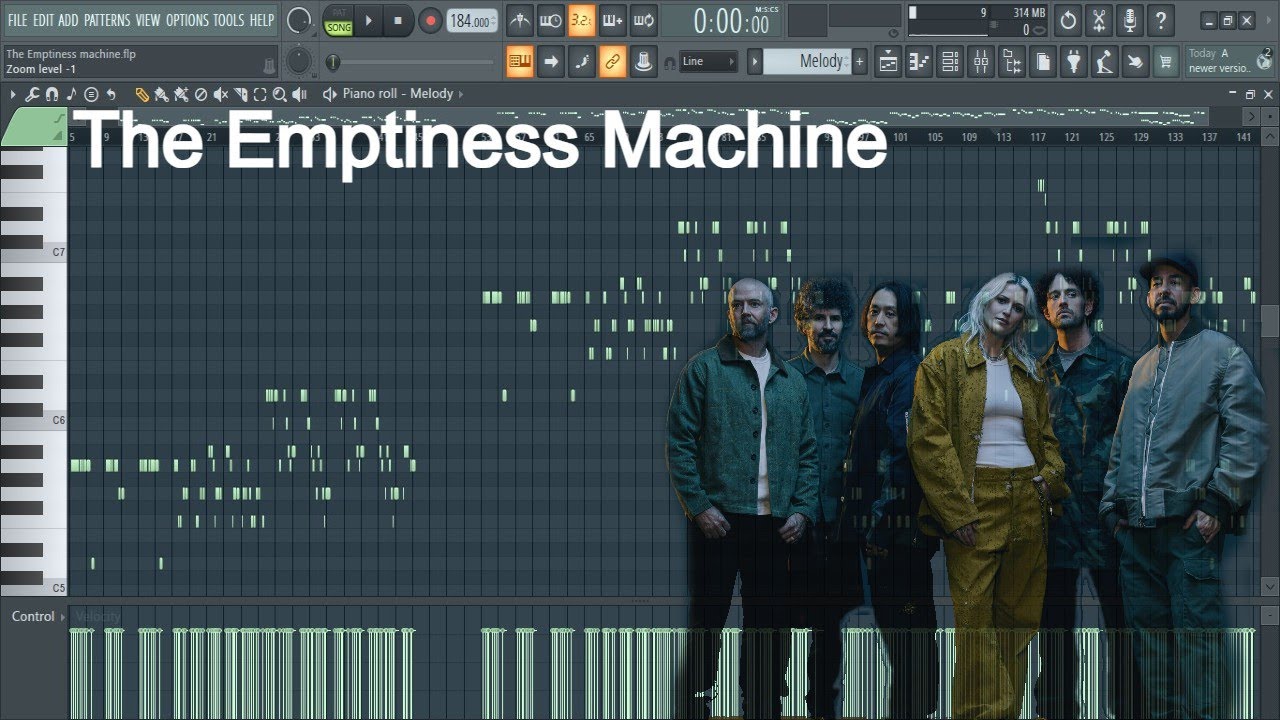Open the project picker copy icon
The image size is (1280, 720).
(x=1043, y=61)
